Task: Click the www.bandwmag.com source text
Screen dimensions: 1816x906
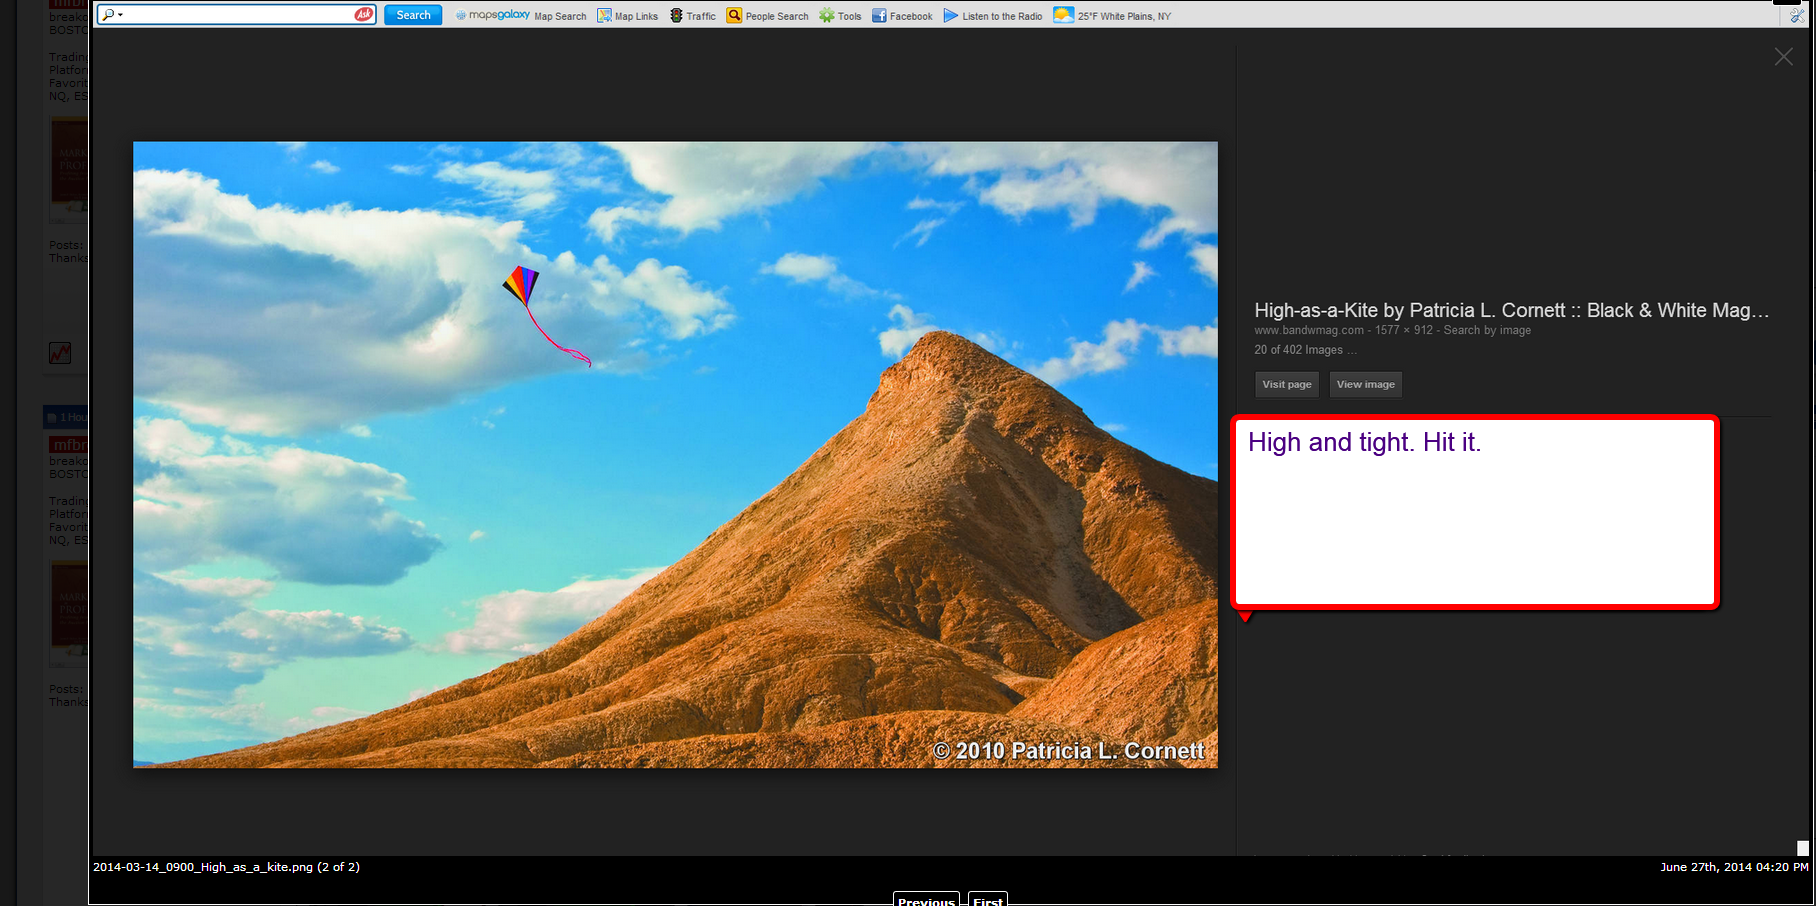Action: [1309, 330]
